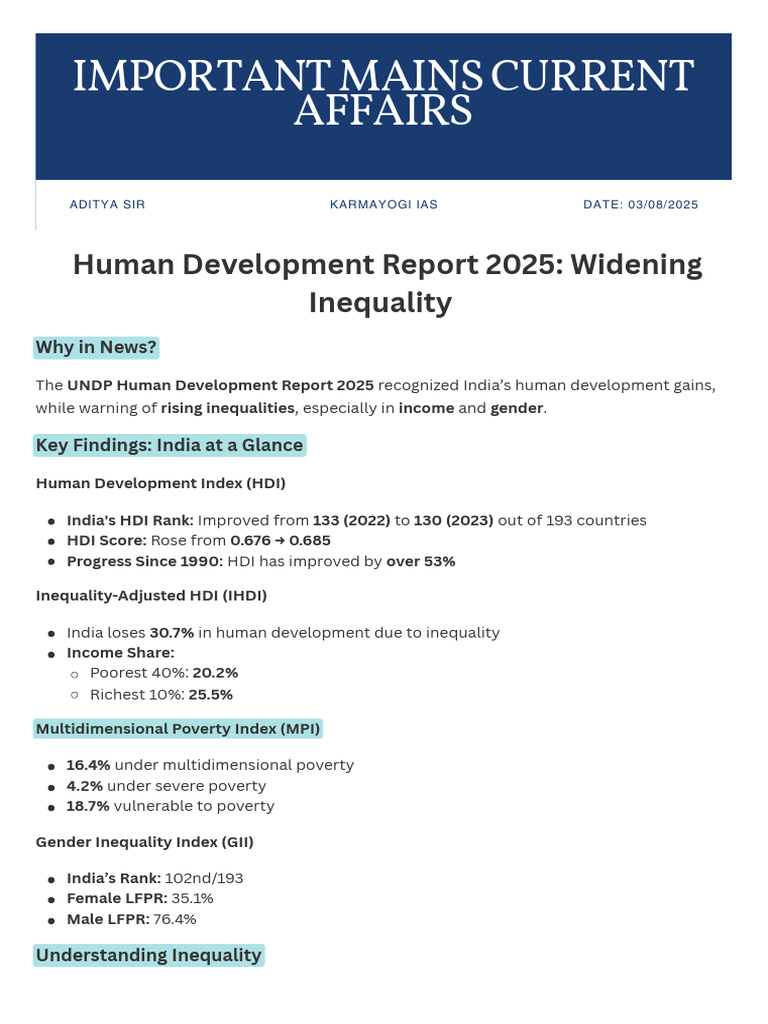Select the 'Why in News?' highlighted heading
The image size is (768, 1024).
tap(96, 347)
